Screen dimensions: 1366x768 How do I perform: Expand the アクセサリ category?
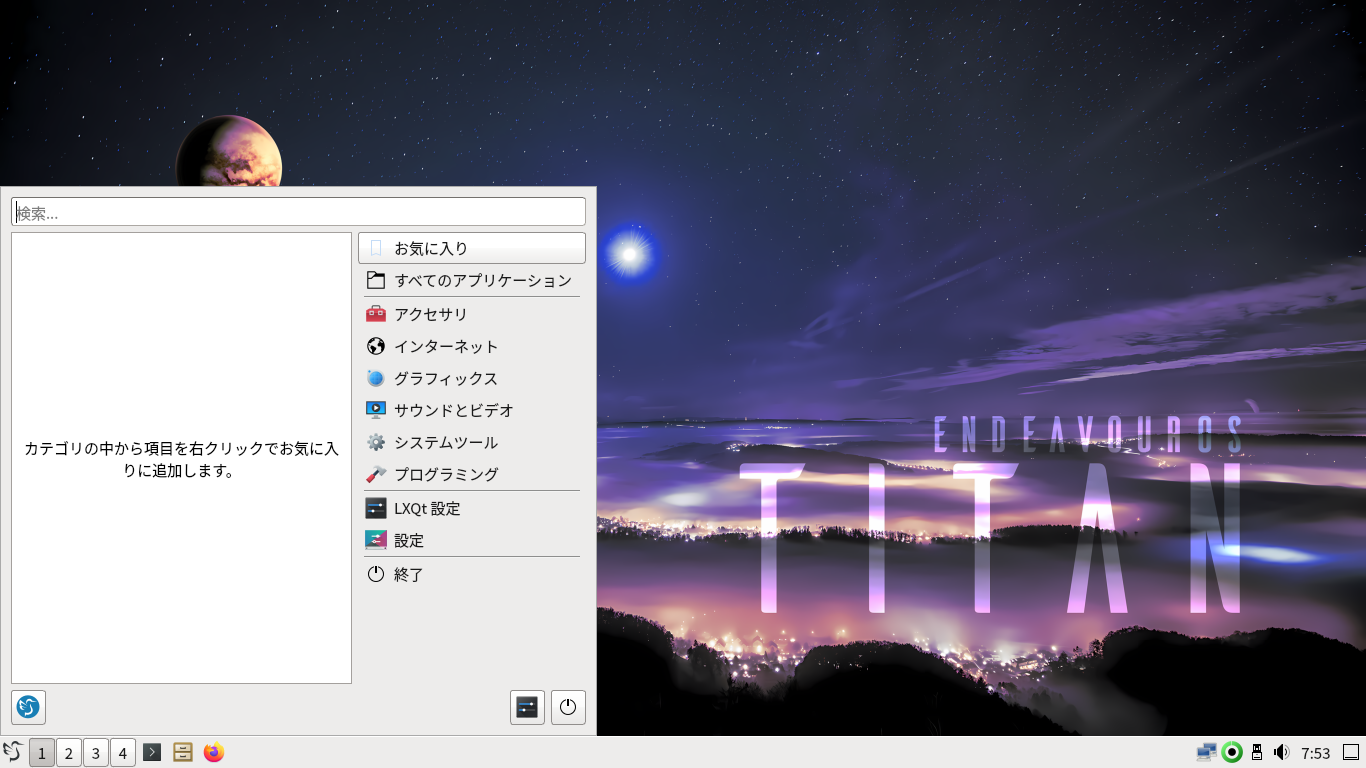[x=471, y=314]
